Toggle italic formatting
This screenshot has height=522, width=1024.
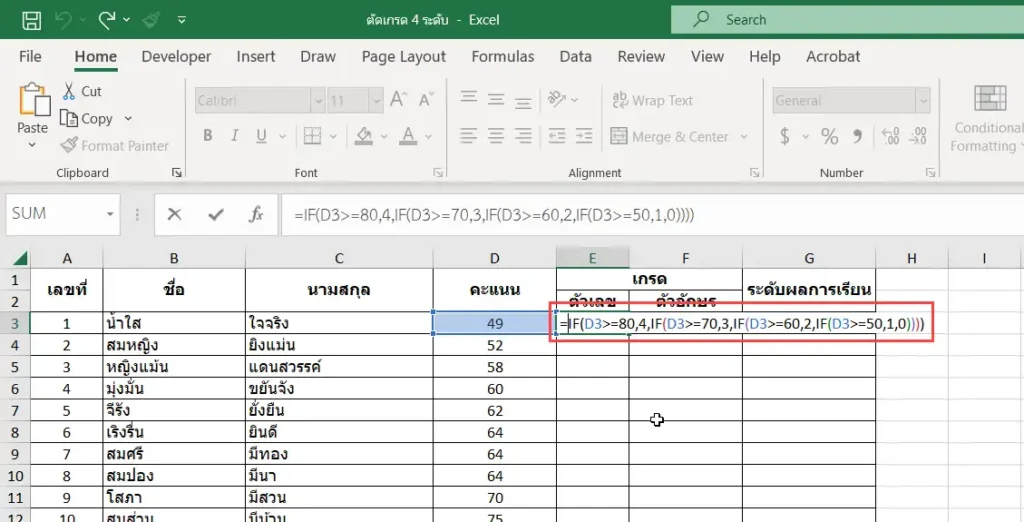234,136
